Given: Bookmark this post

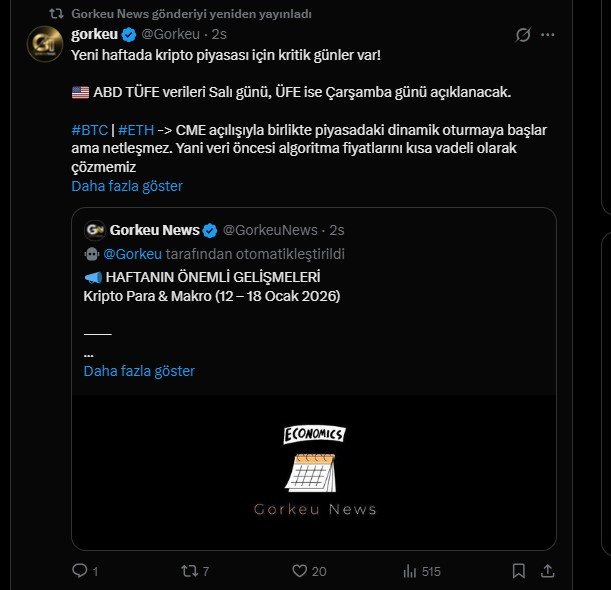Looking at the screenshot, I should (x=518, y=571).
